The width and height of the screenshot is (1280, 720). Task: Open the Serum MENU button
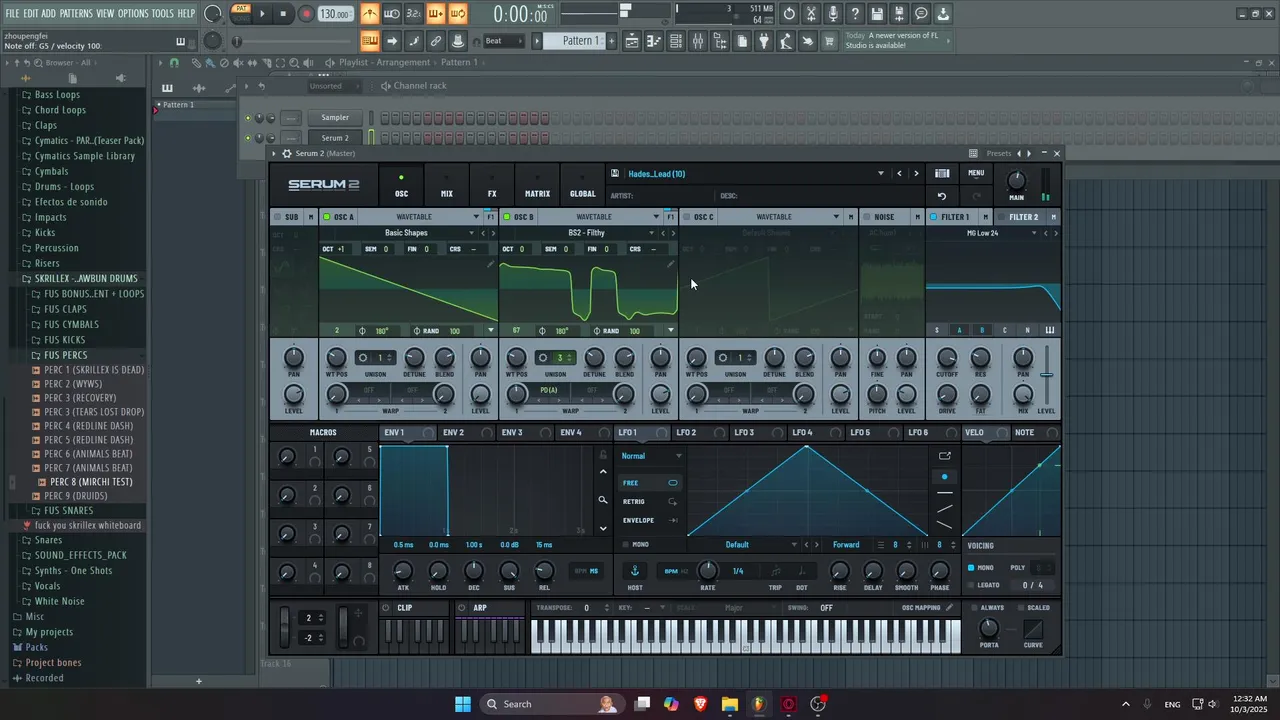pos(976,173)
